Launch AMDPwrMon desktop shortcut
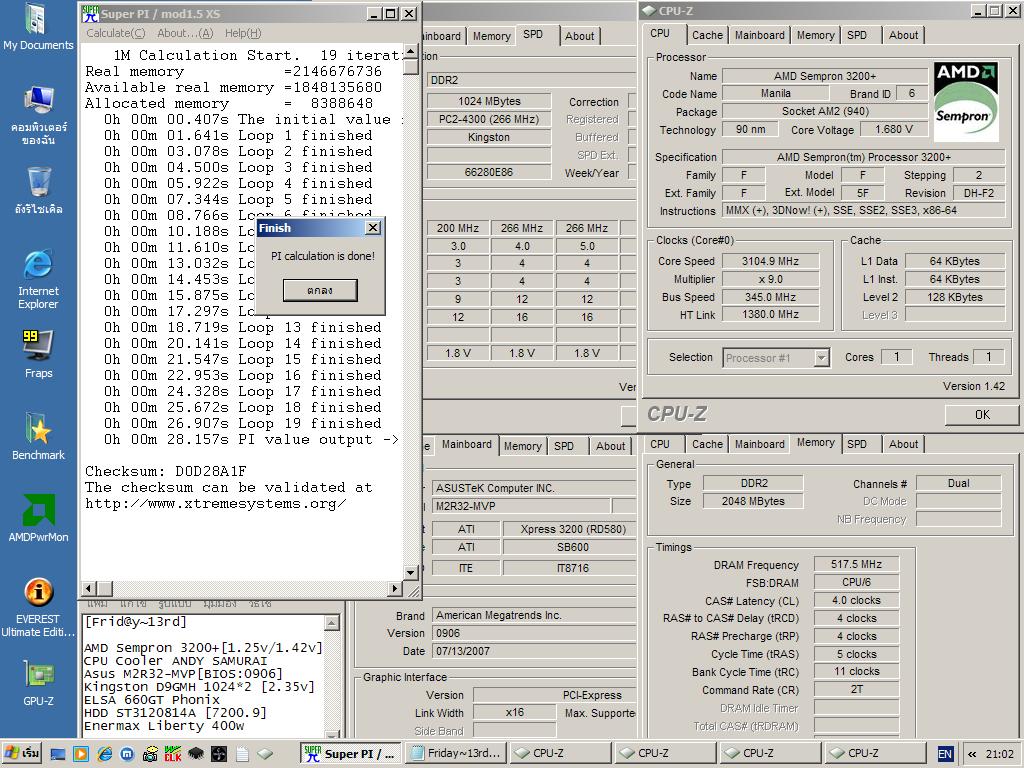This screenshot has width=1024, height=768. pos(38,519)
